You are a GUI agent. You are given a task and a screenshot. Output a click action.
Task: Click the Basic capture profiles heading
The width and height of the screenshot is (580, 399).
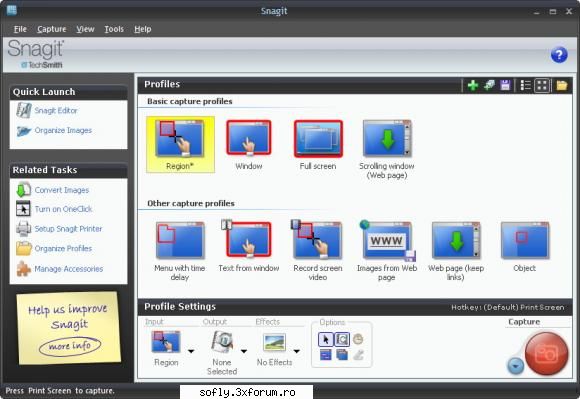pos(190,101)
